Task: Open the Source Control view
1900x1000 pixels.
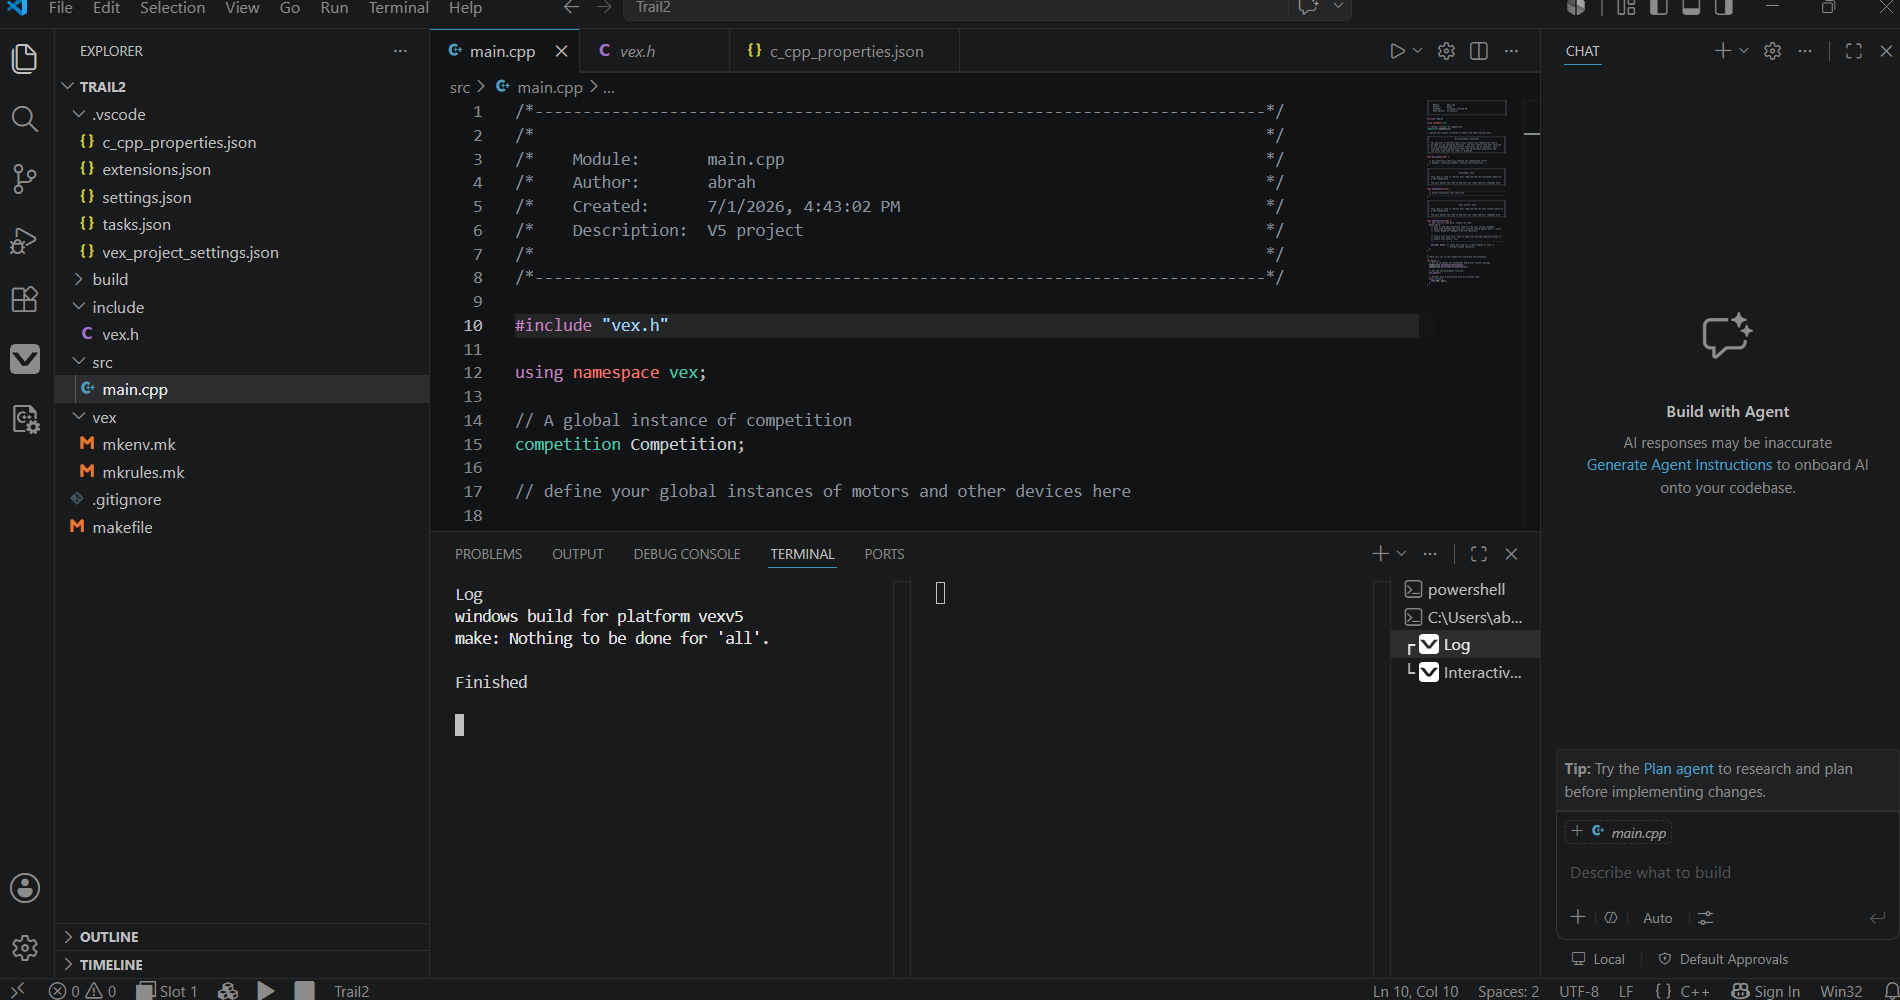Action: (x=25, y=179)
